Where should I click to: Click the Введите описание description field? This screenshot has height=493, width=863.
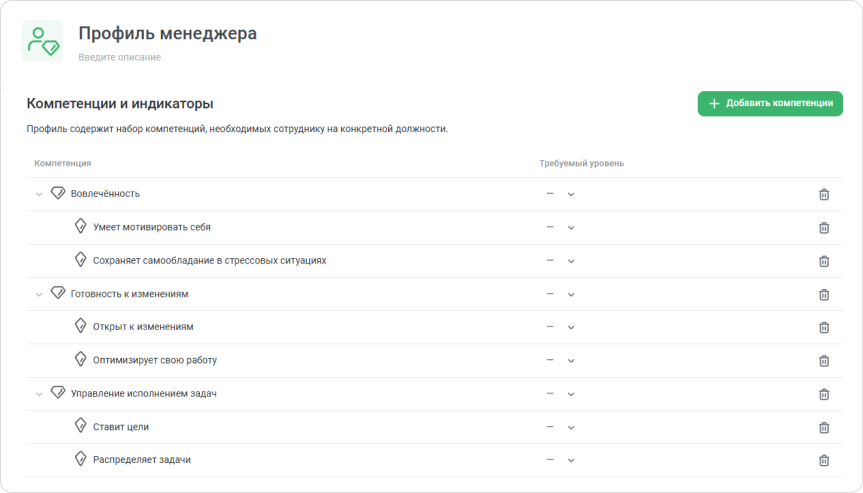pos(120,57)
